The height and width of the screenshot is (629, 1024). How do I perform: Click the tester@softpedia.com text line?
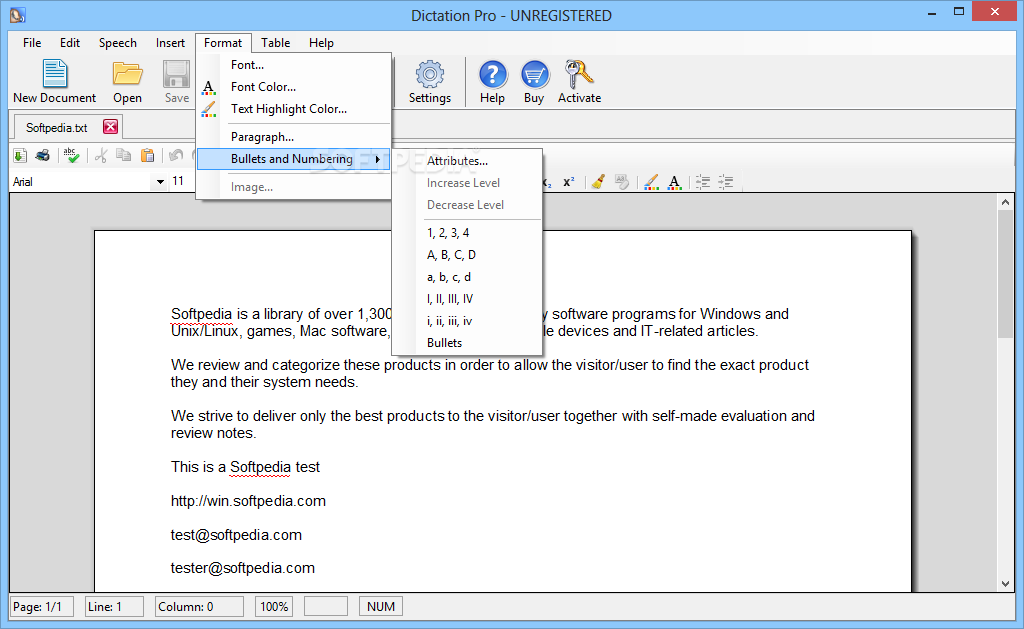point(243,568)
